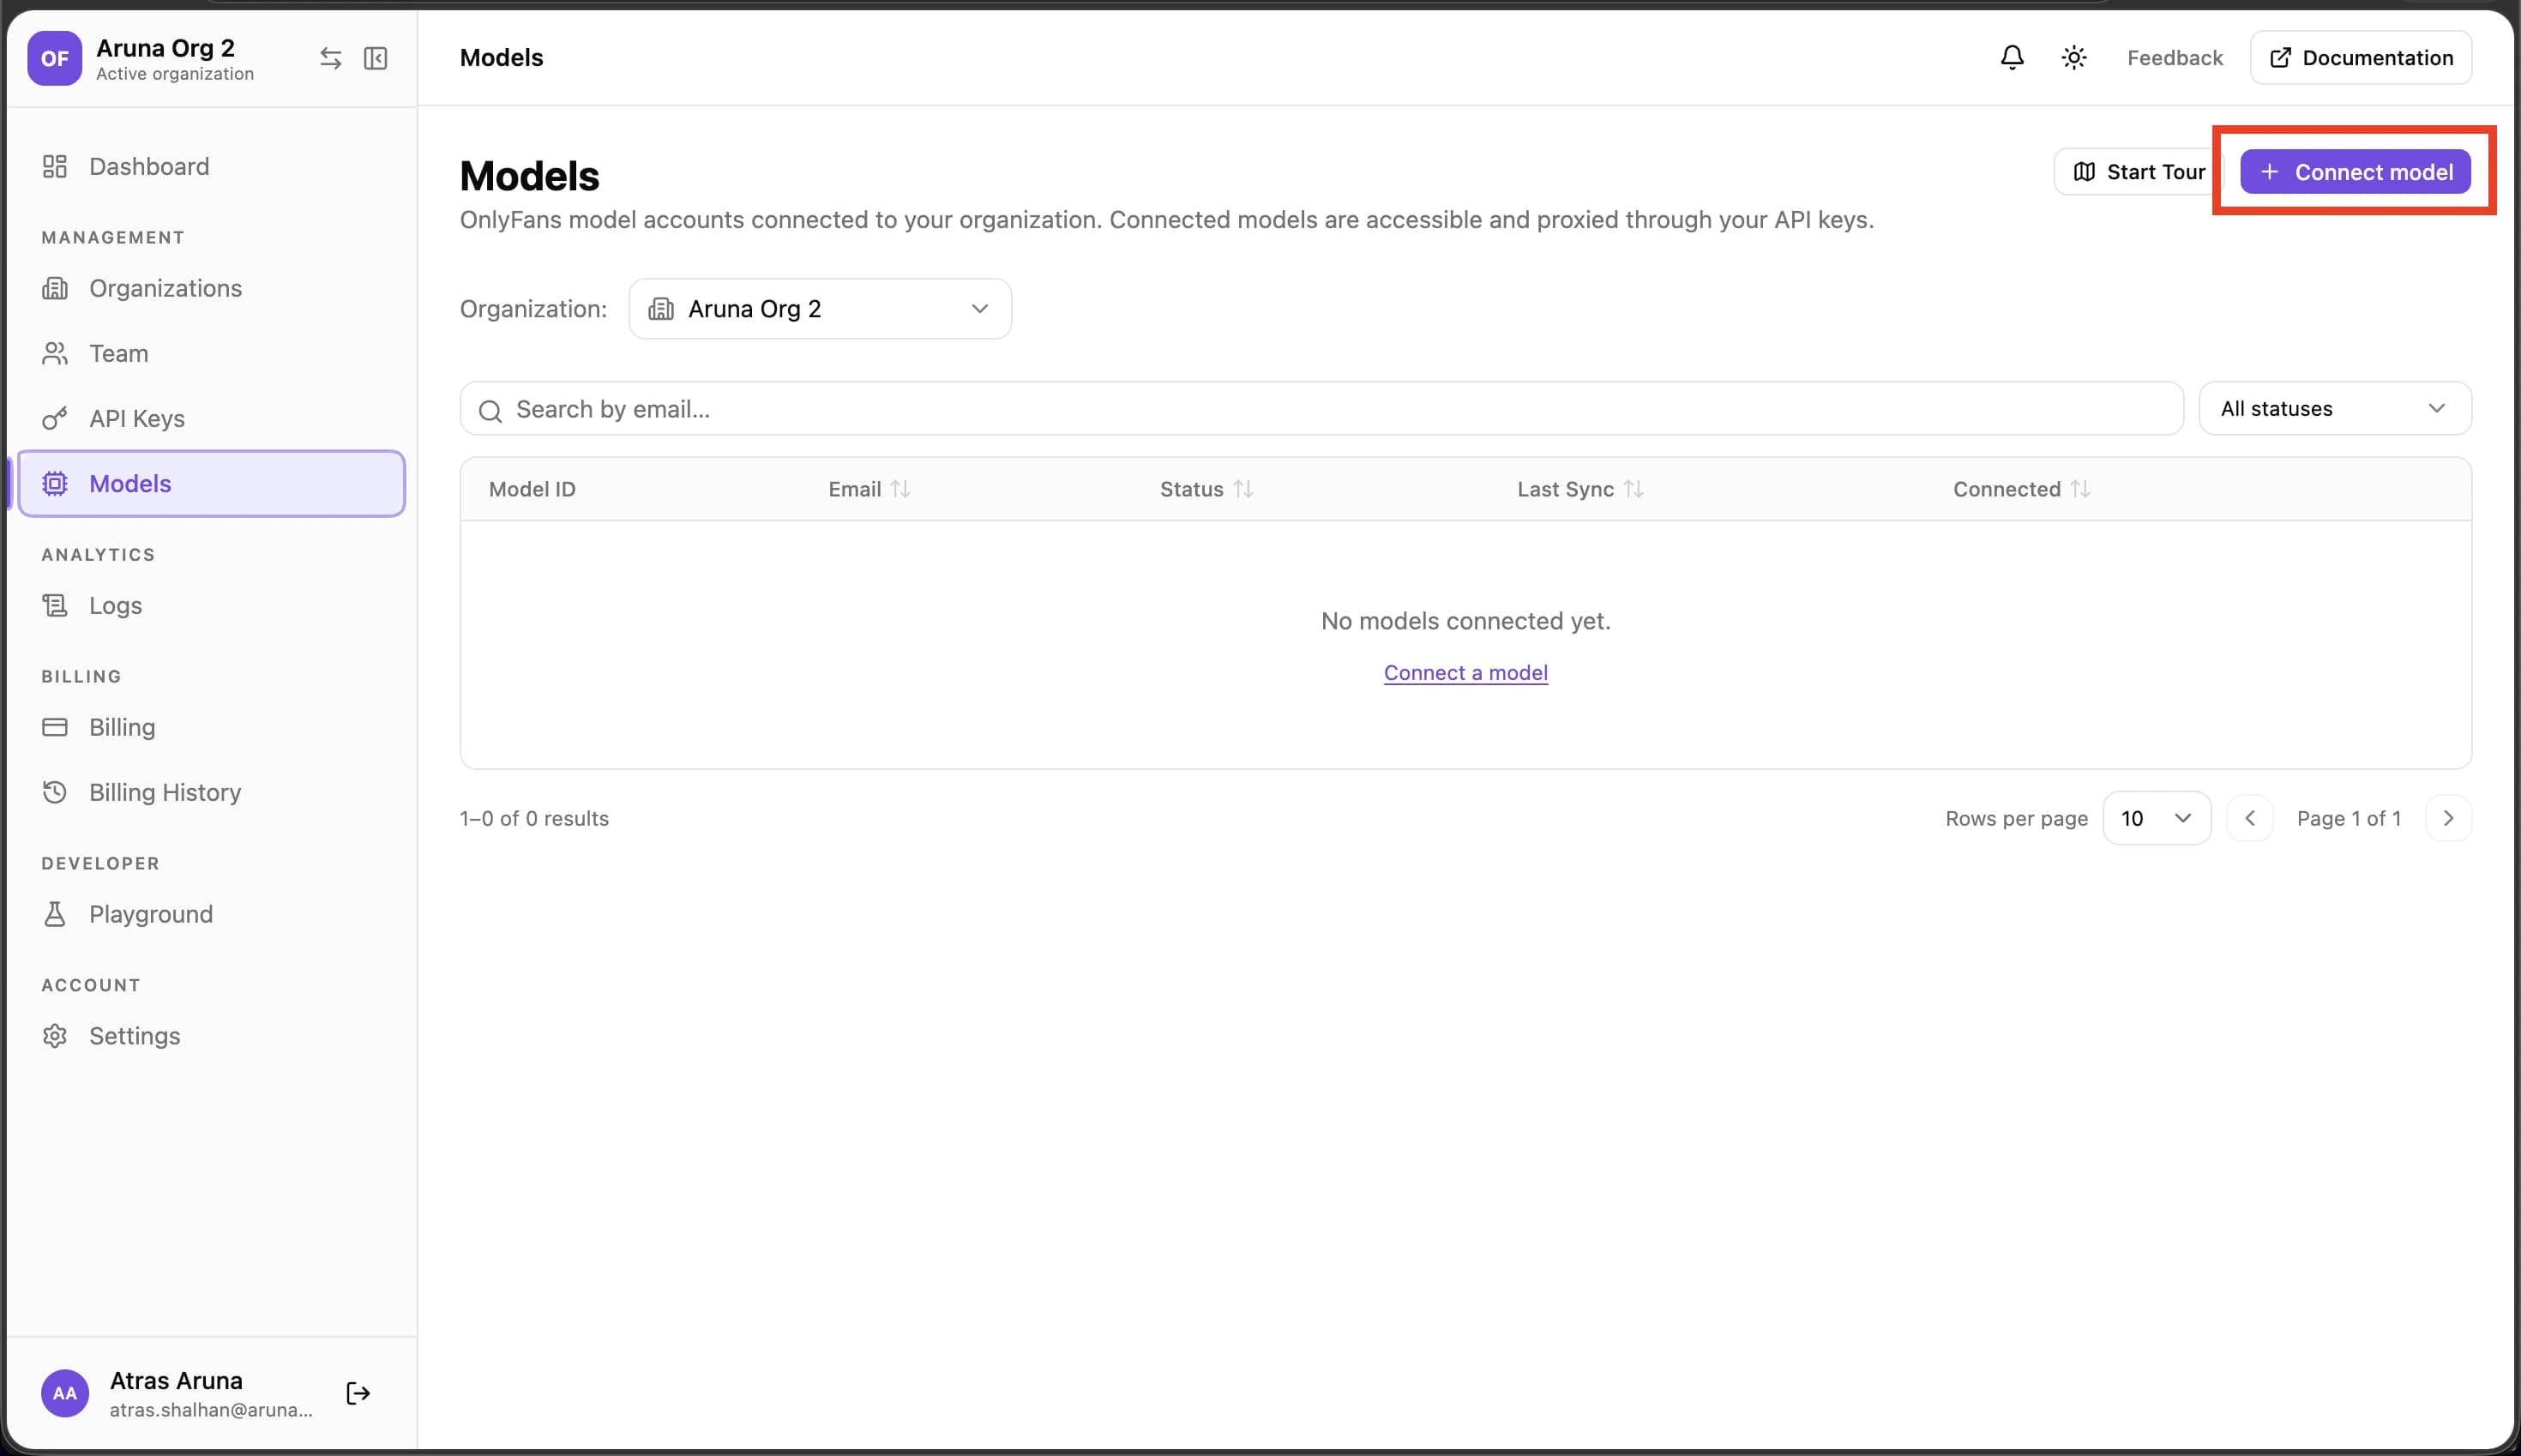Click 'No models connected yet.' message
Image resolution: width=2521 pixels, height=1456 pixels.
pos(1466,621)
